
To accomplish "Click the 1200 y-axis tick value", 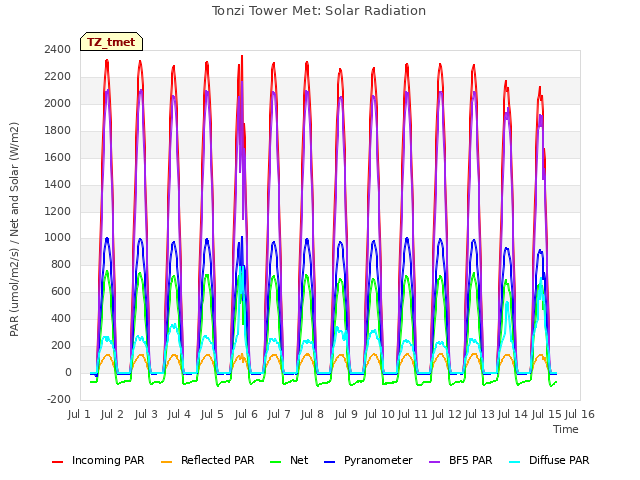I will click(x=58, y=211).
